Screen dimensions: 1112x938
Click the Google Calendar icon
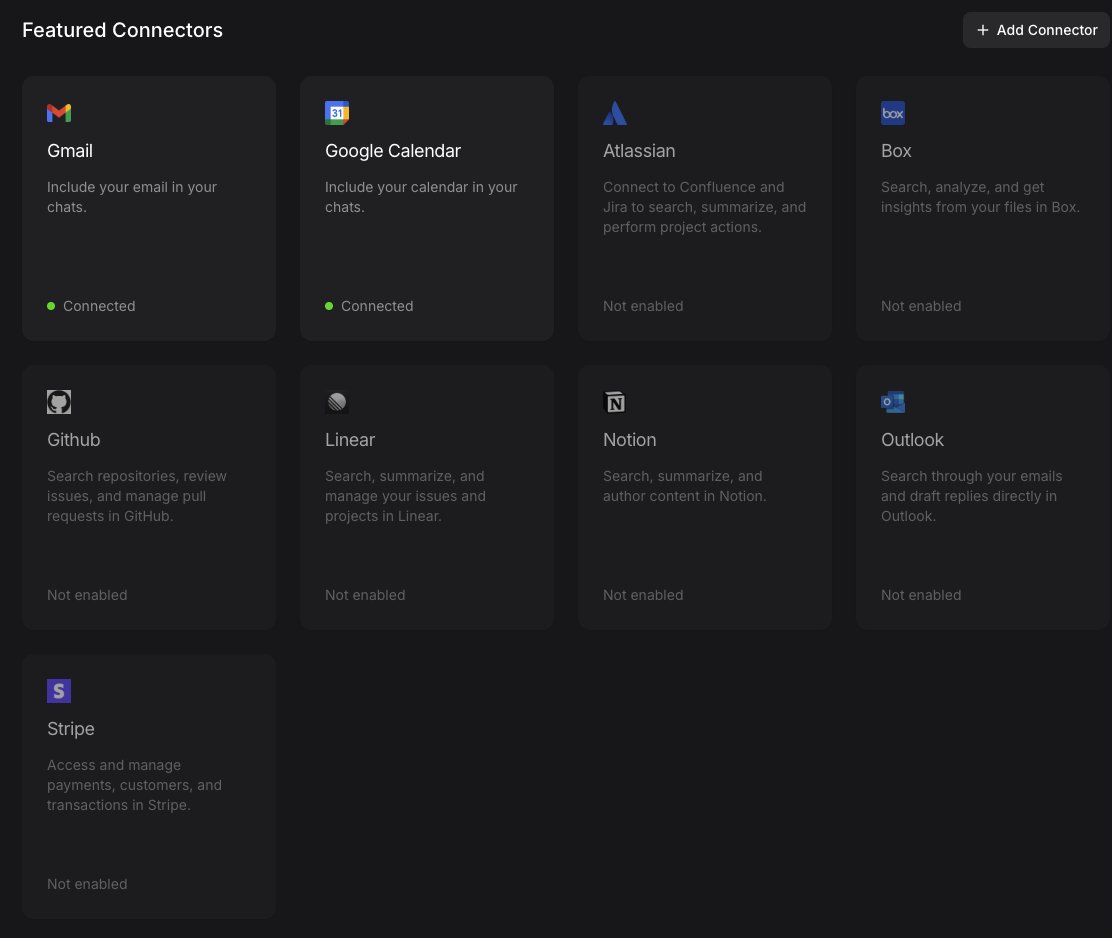point(337,113)
